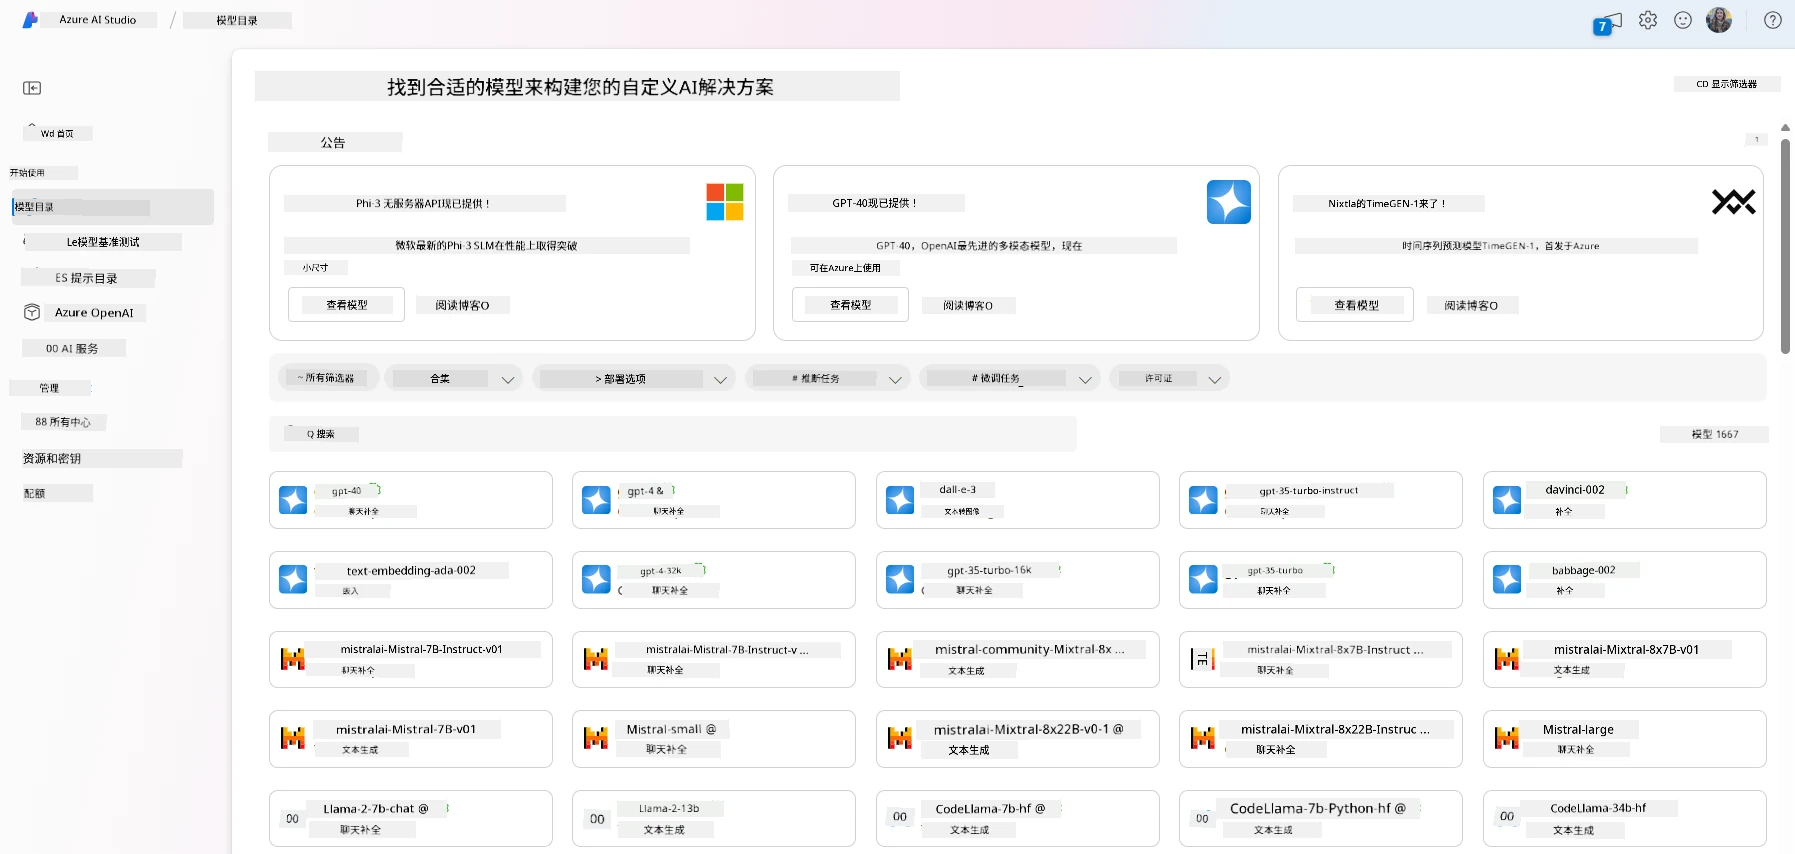Click the 所有筛选器 button
1795x854 pixels.
(326, 378)
